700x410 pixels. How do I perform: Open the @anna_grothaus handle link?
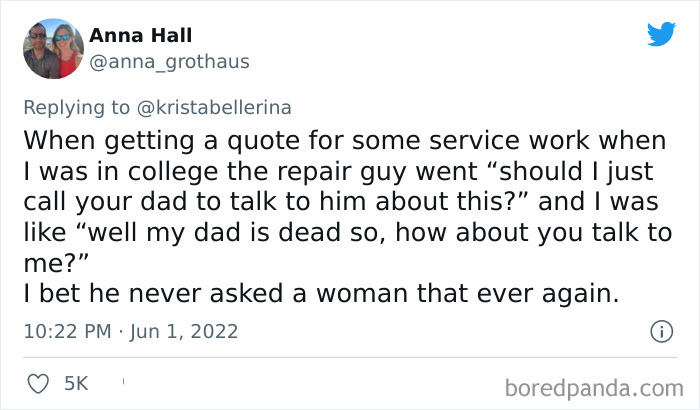[169, 62]
